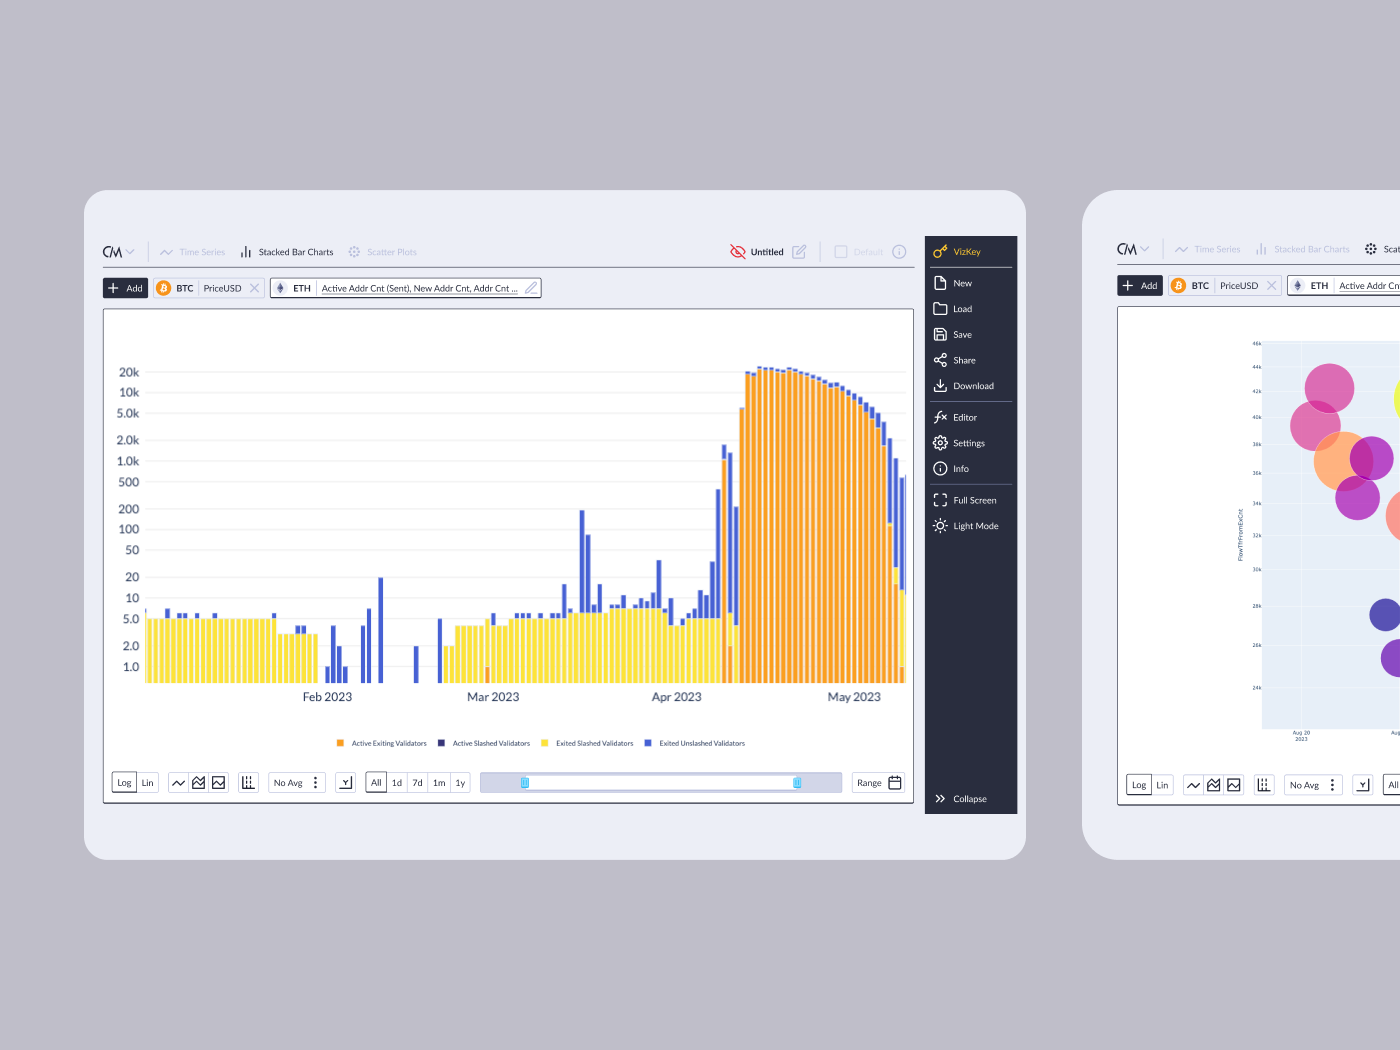Select Lin scale in left window
Viewport: 1400px width, 1050px height.
[x=148, y=783]
